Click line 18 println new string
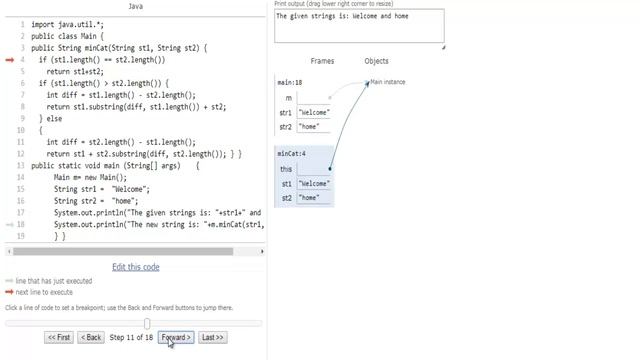 [159, 224]
